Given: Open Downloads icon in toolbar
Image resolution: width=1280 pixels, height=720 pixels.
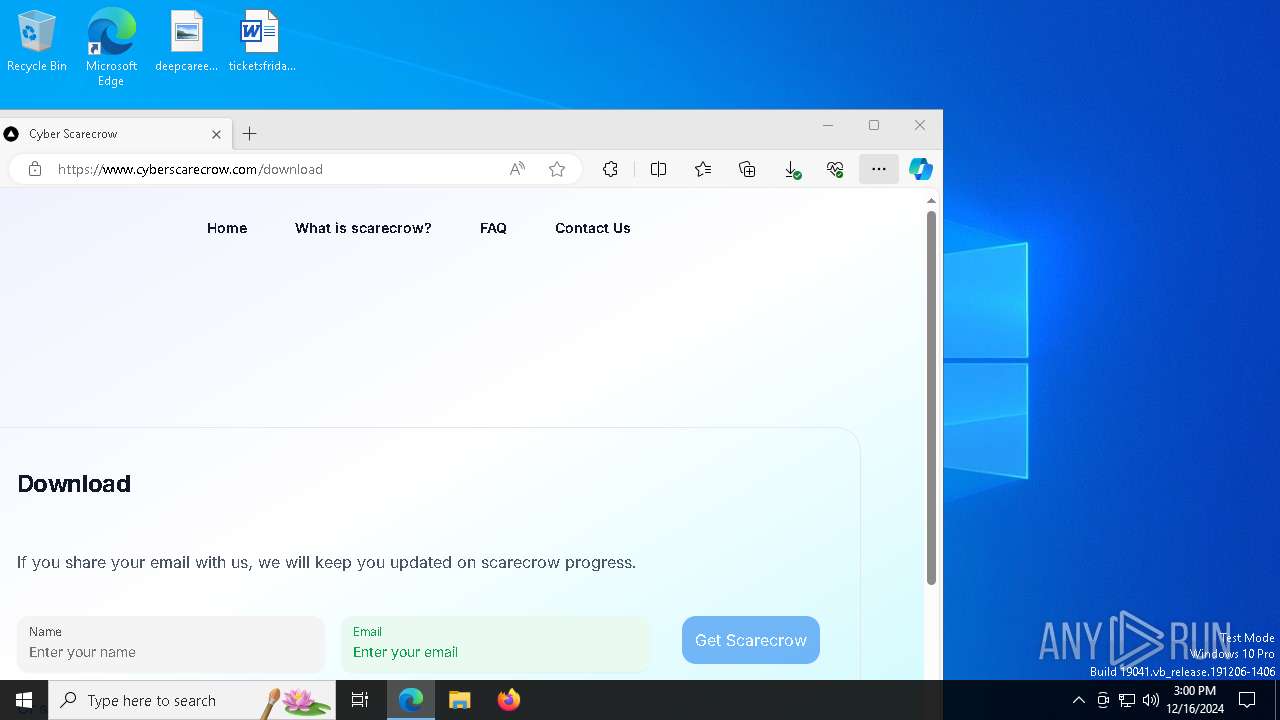Looking at the screenshot, I should tap(792, 170).
